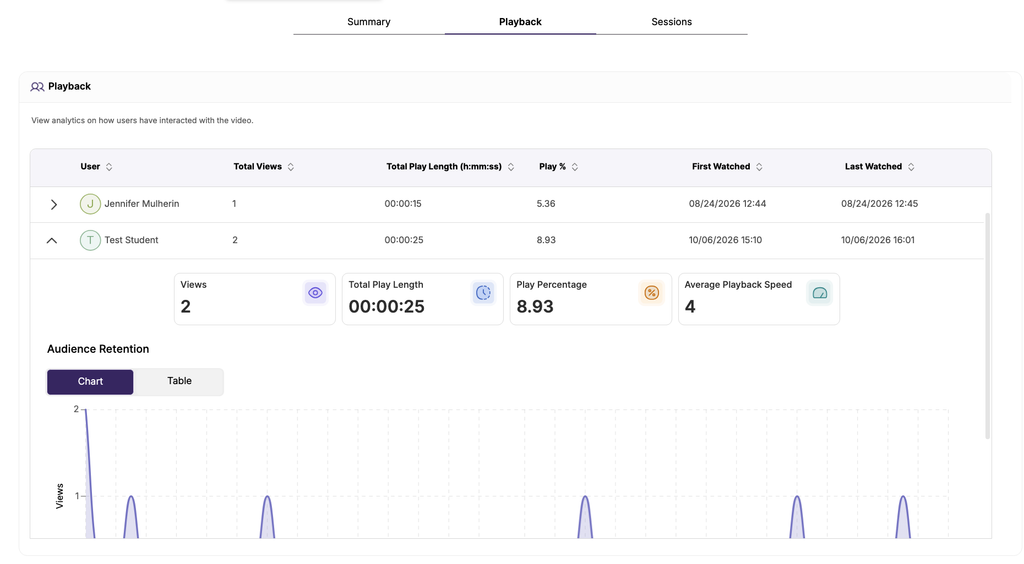1024x564 pixels.
Task: Click last watched 08/24/2026 12:45
Action: pyautogui.click(x=880, y=204)
